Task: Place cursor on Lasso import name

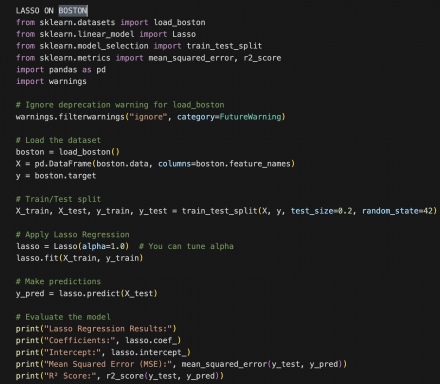Action: tap(184, 34)
